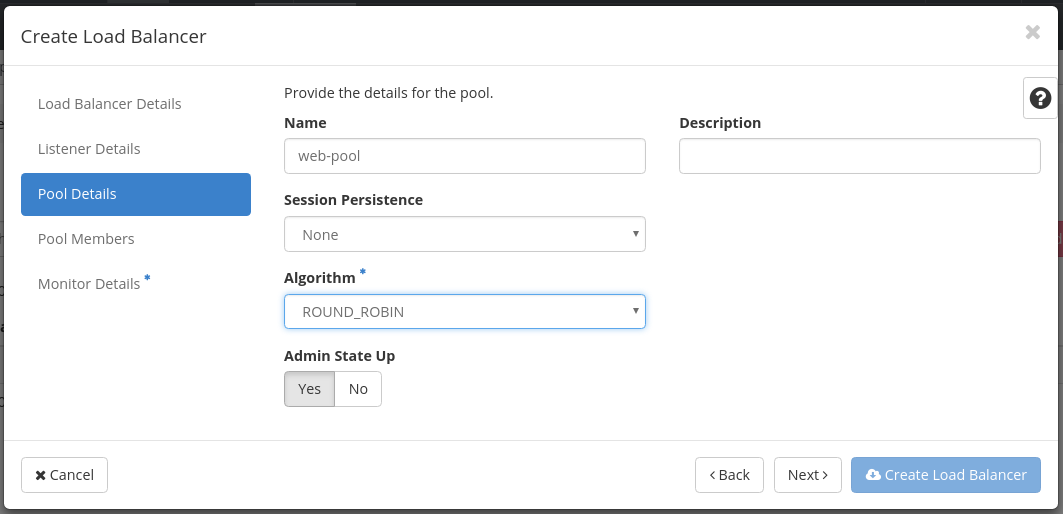Close dialog with the X icon
Viewport: 1063px width, 514px height.
1032,32
